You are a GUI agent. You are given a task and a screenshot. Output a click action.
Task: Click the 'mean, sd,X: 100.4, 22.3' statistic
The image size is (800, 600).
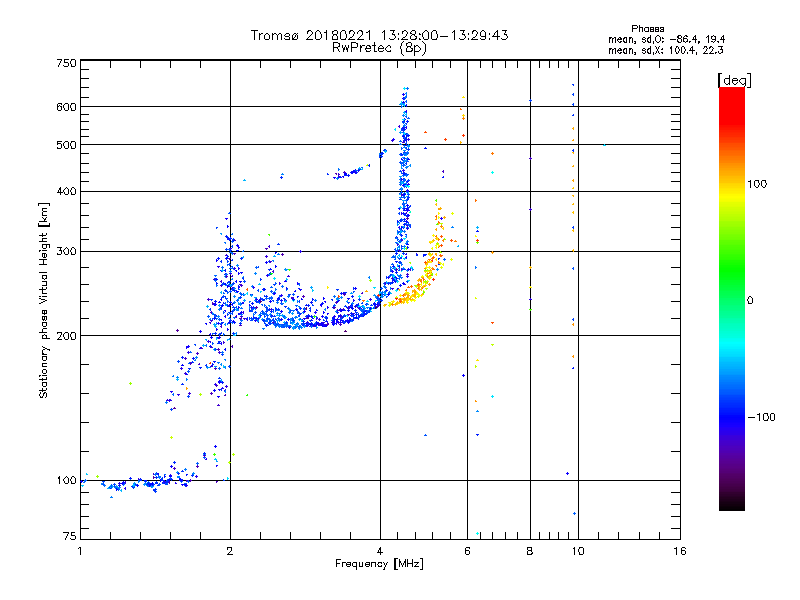click(x=665, y=50)
